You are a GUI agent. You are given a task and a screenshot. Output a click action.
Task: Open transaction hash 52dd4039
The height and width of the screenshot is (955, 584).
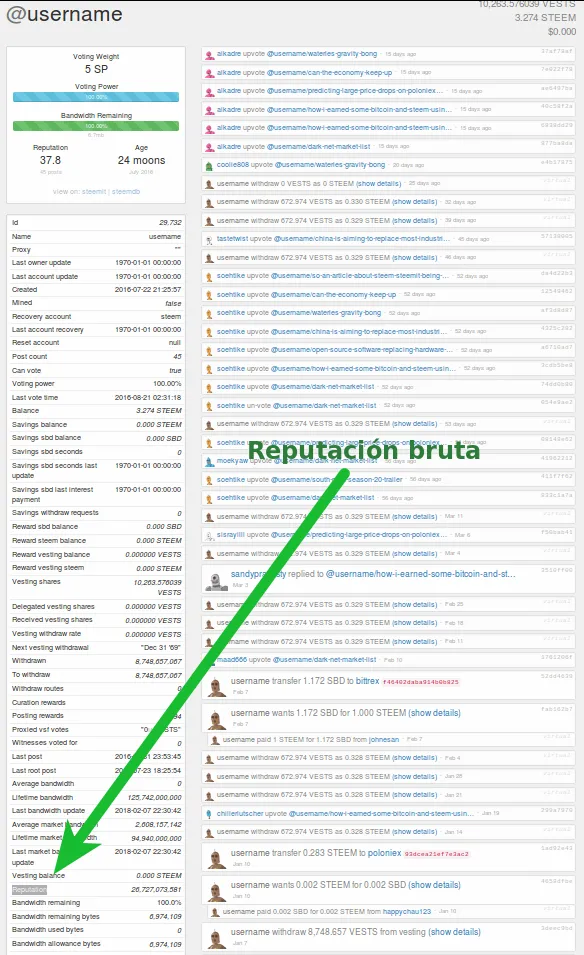557,676
